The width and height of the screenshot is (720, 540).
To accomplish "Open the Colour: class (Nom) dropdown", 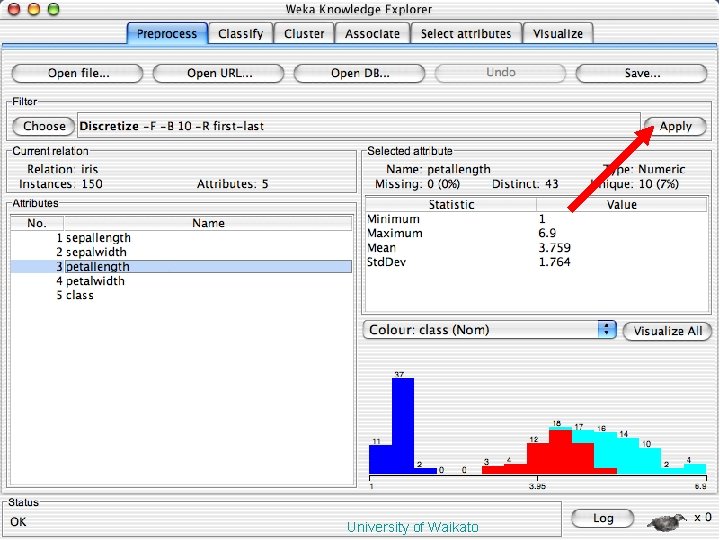I will coord(489,330).
